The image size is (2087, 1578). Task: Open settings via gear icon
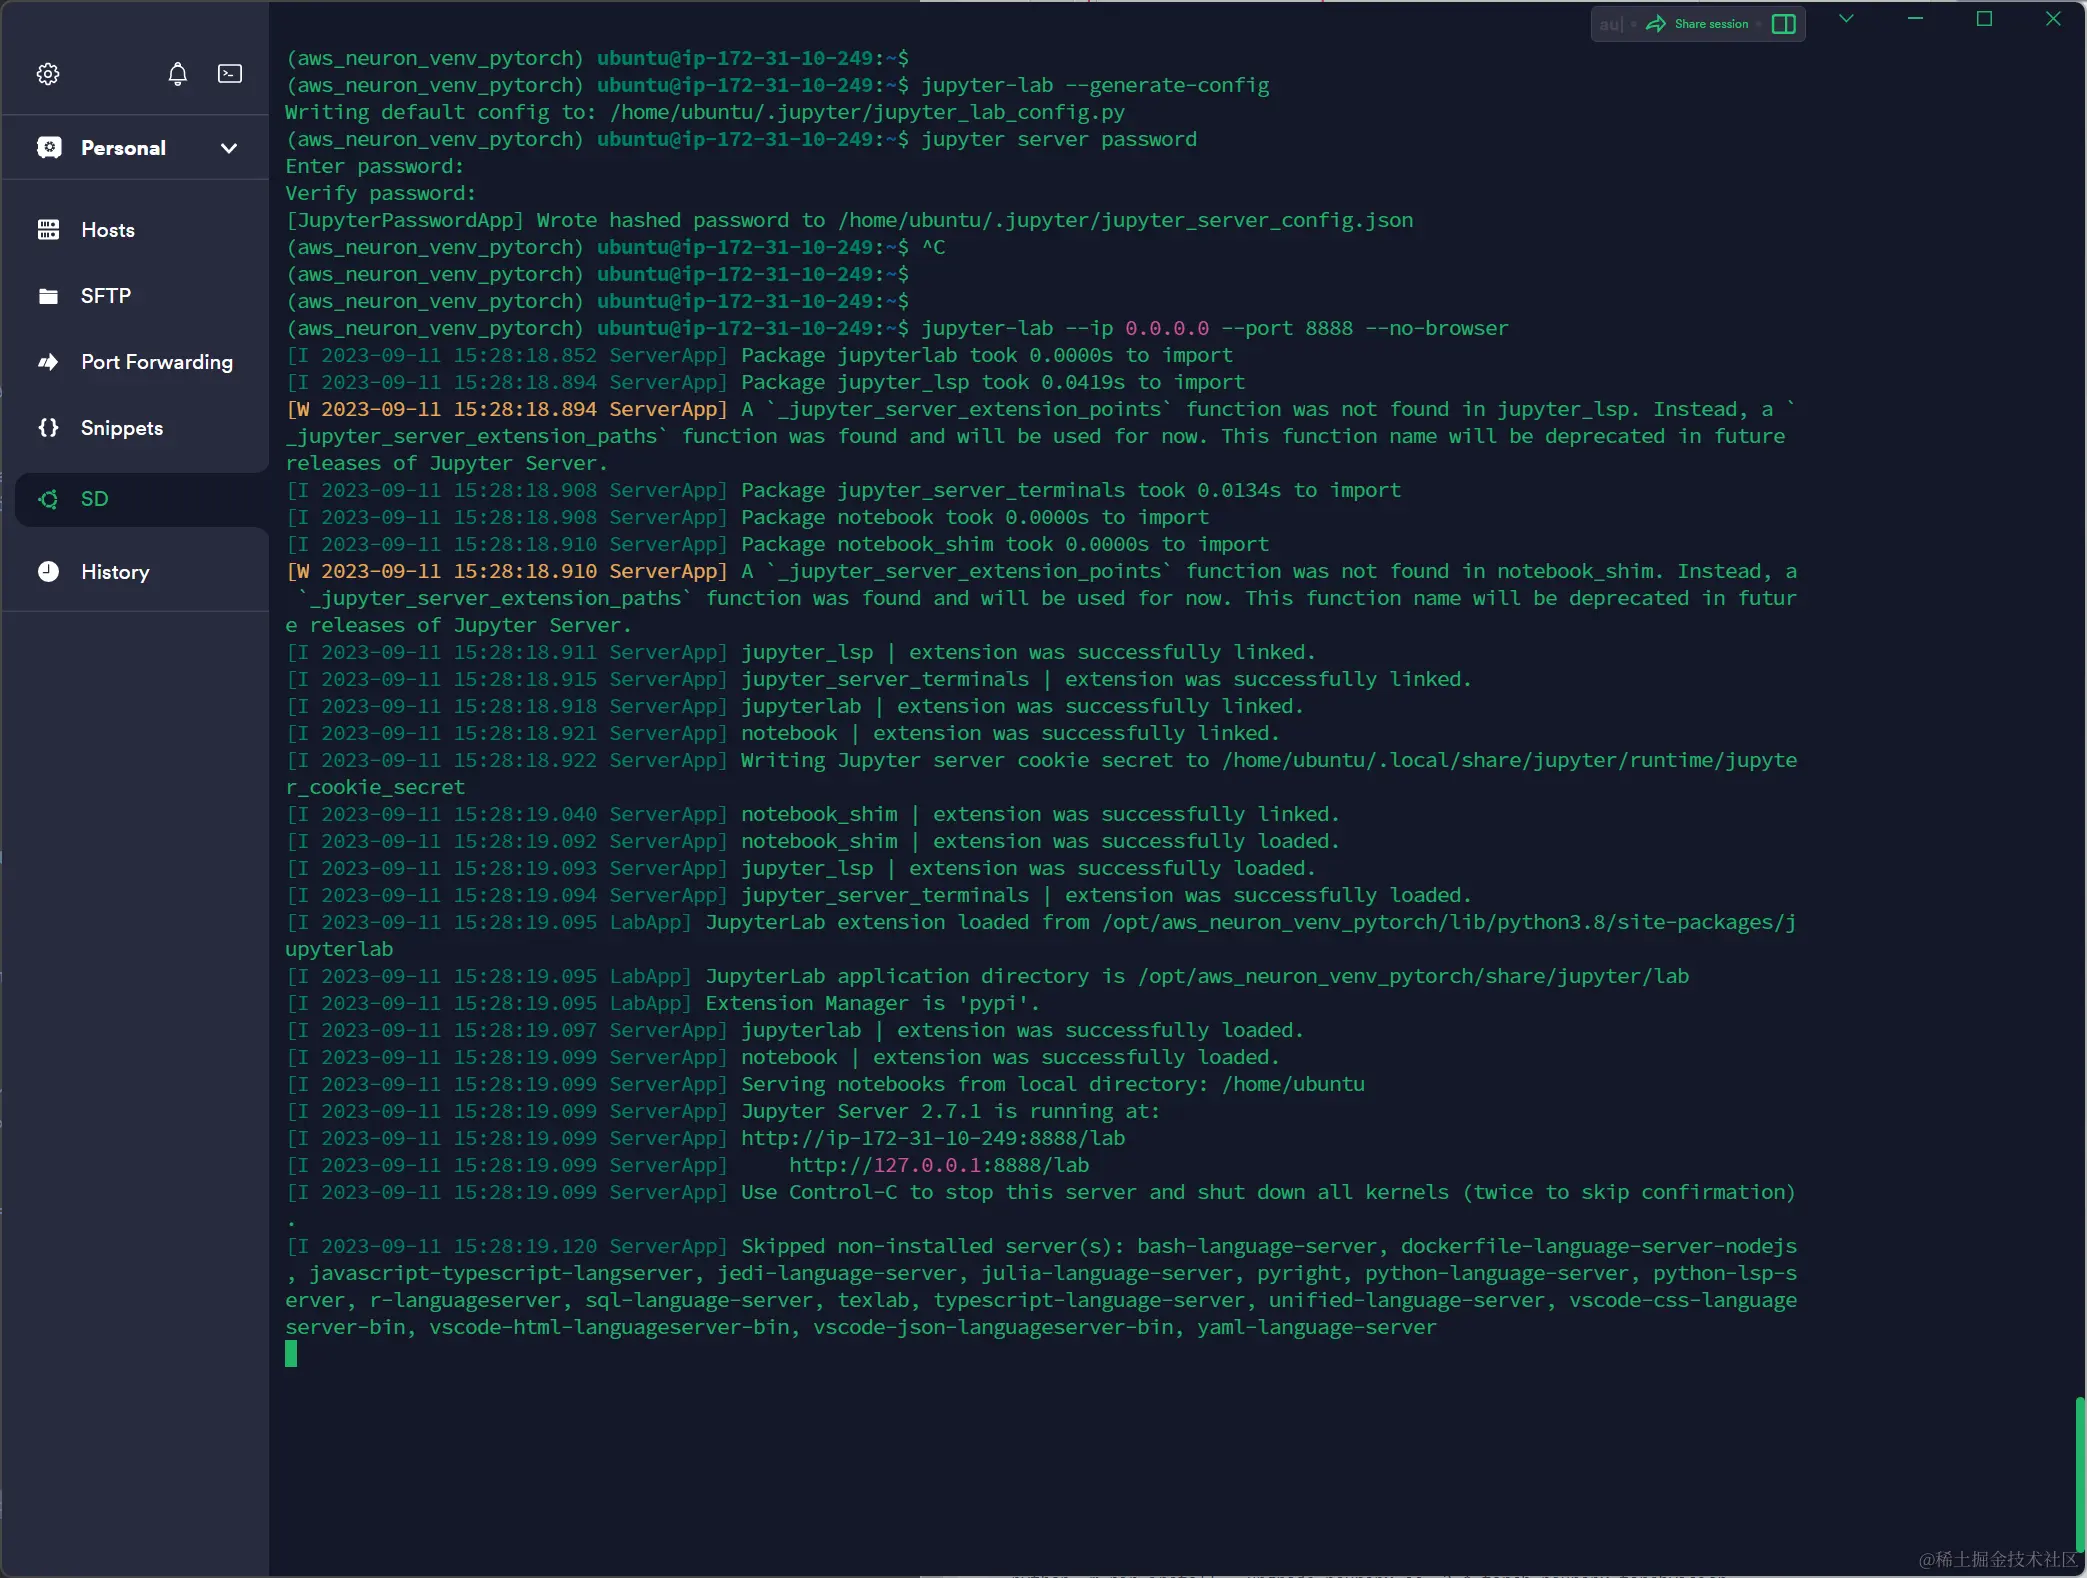48,74
